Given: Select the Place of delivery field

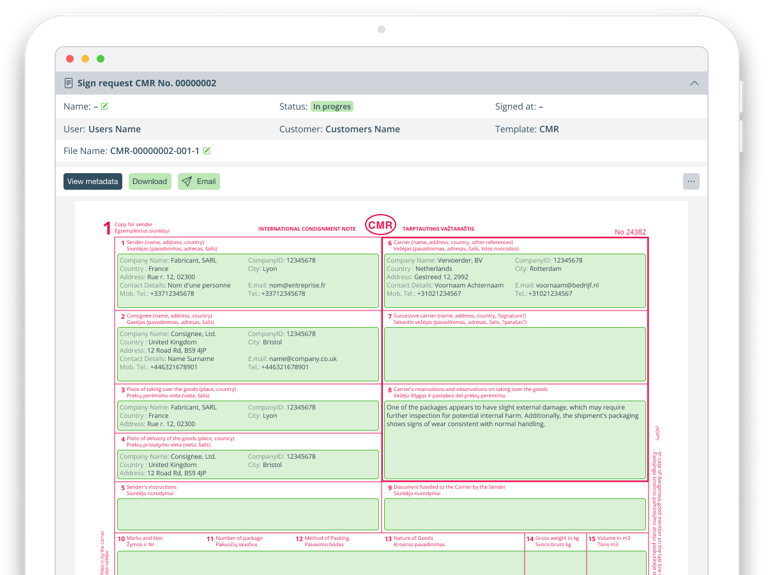Looking at the screenshot, I should coord(248,464).
